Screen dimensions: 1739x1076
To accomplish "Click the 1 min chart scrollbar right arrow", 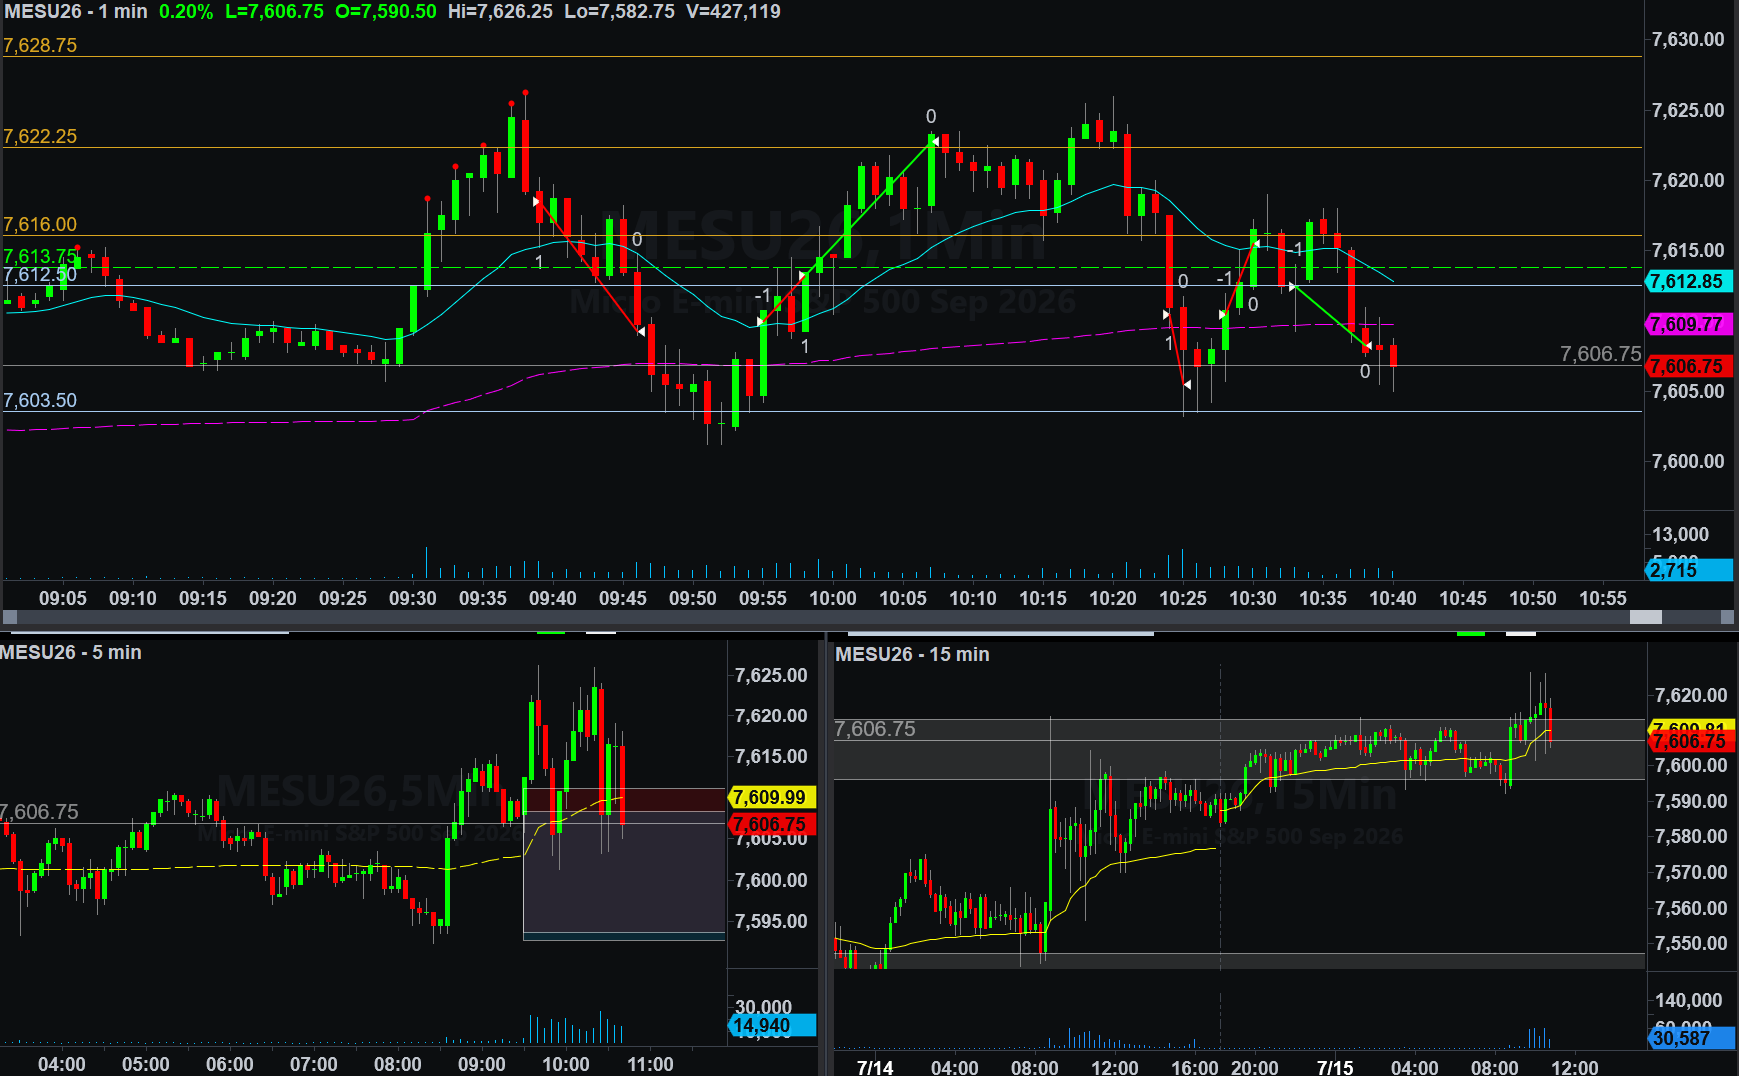I will (1727, 617).
